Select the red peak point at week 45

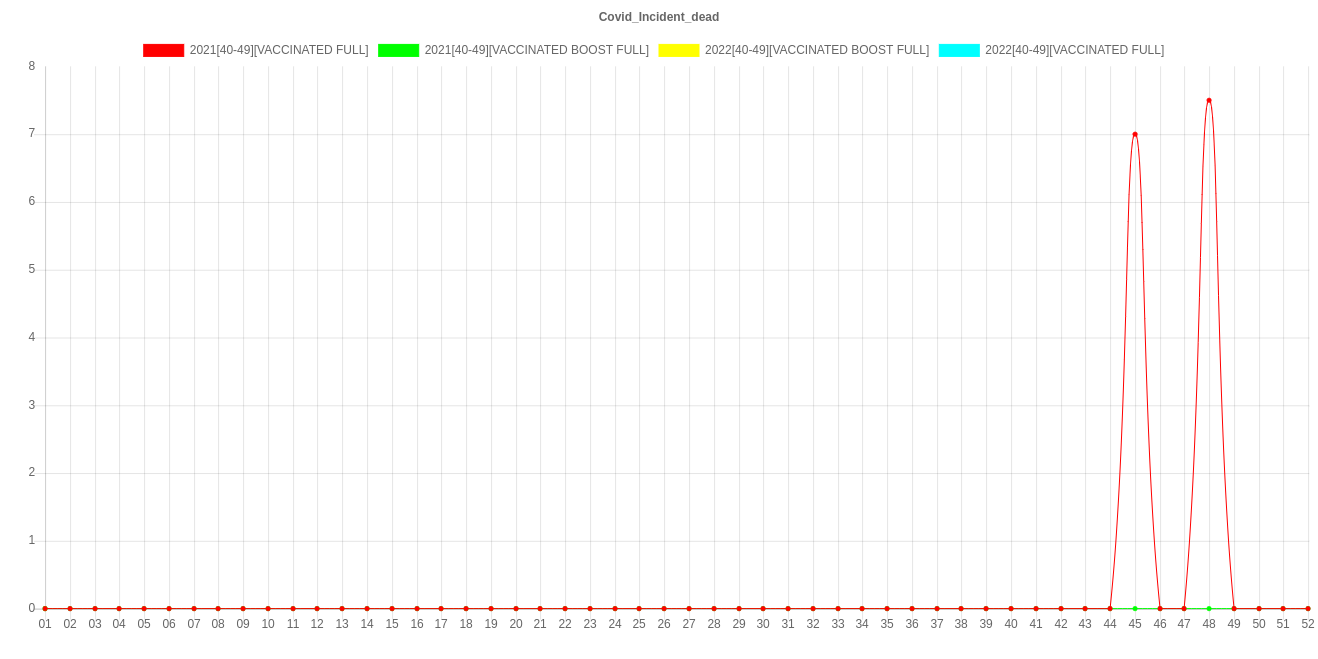[x=1135, y=133]
